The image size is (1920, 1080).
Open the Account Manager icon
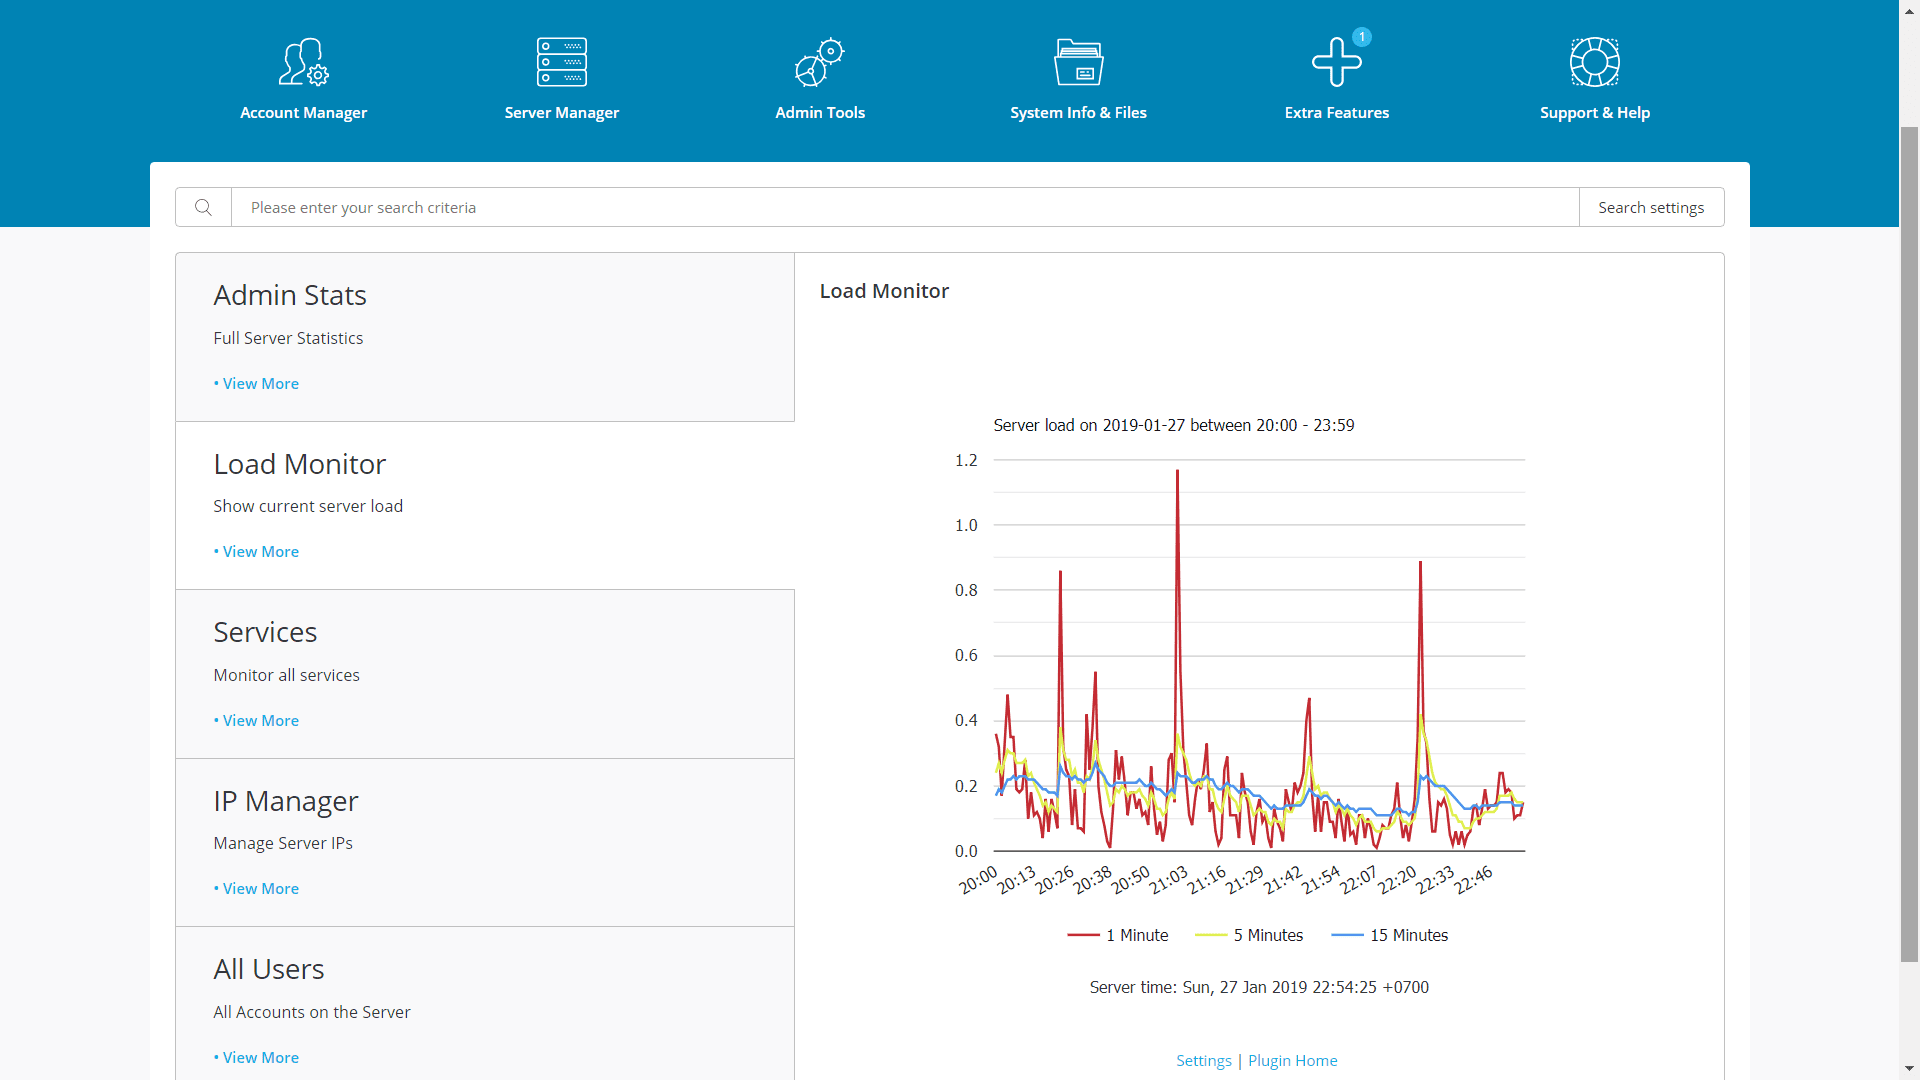pos(303,61)
